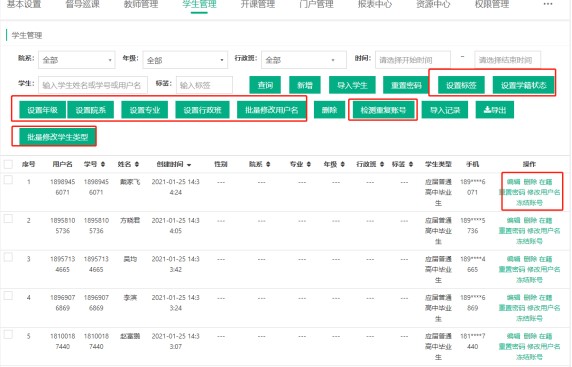Open the 行政班 dropdown
This screenshot has height=367, width=572.
point(304,60)
